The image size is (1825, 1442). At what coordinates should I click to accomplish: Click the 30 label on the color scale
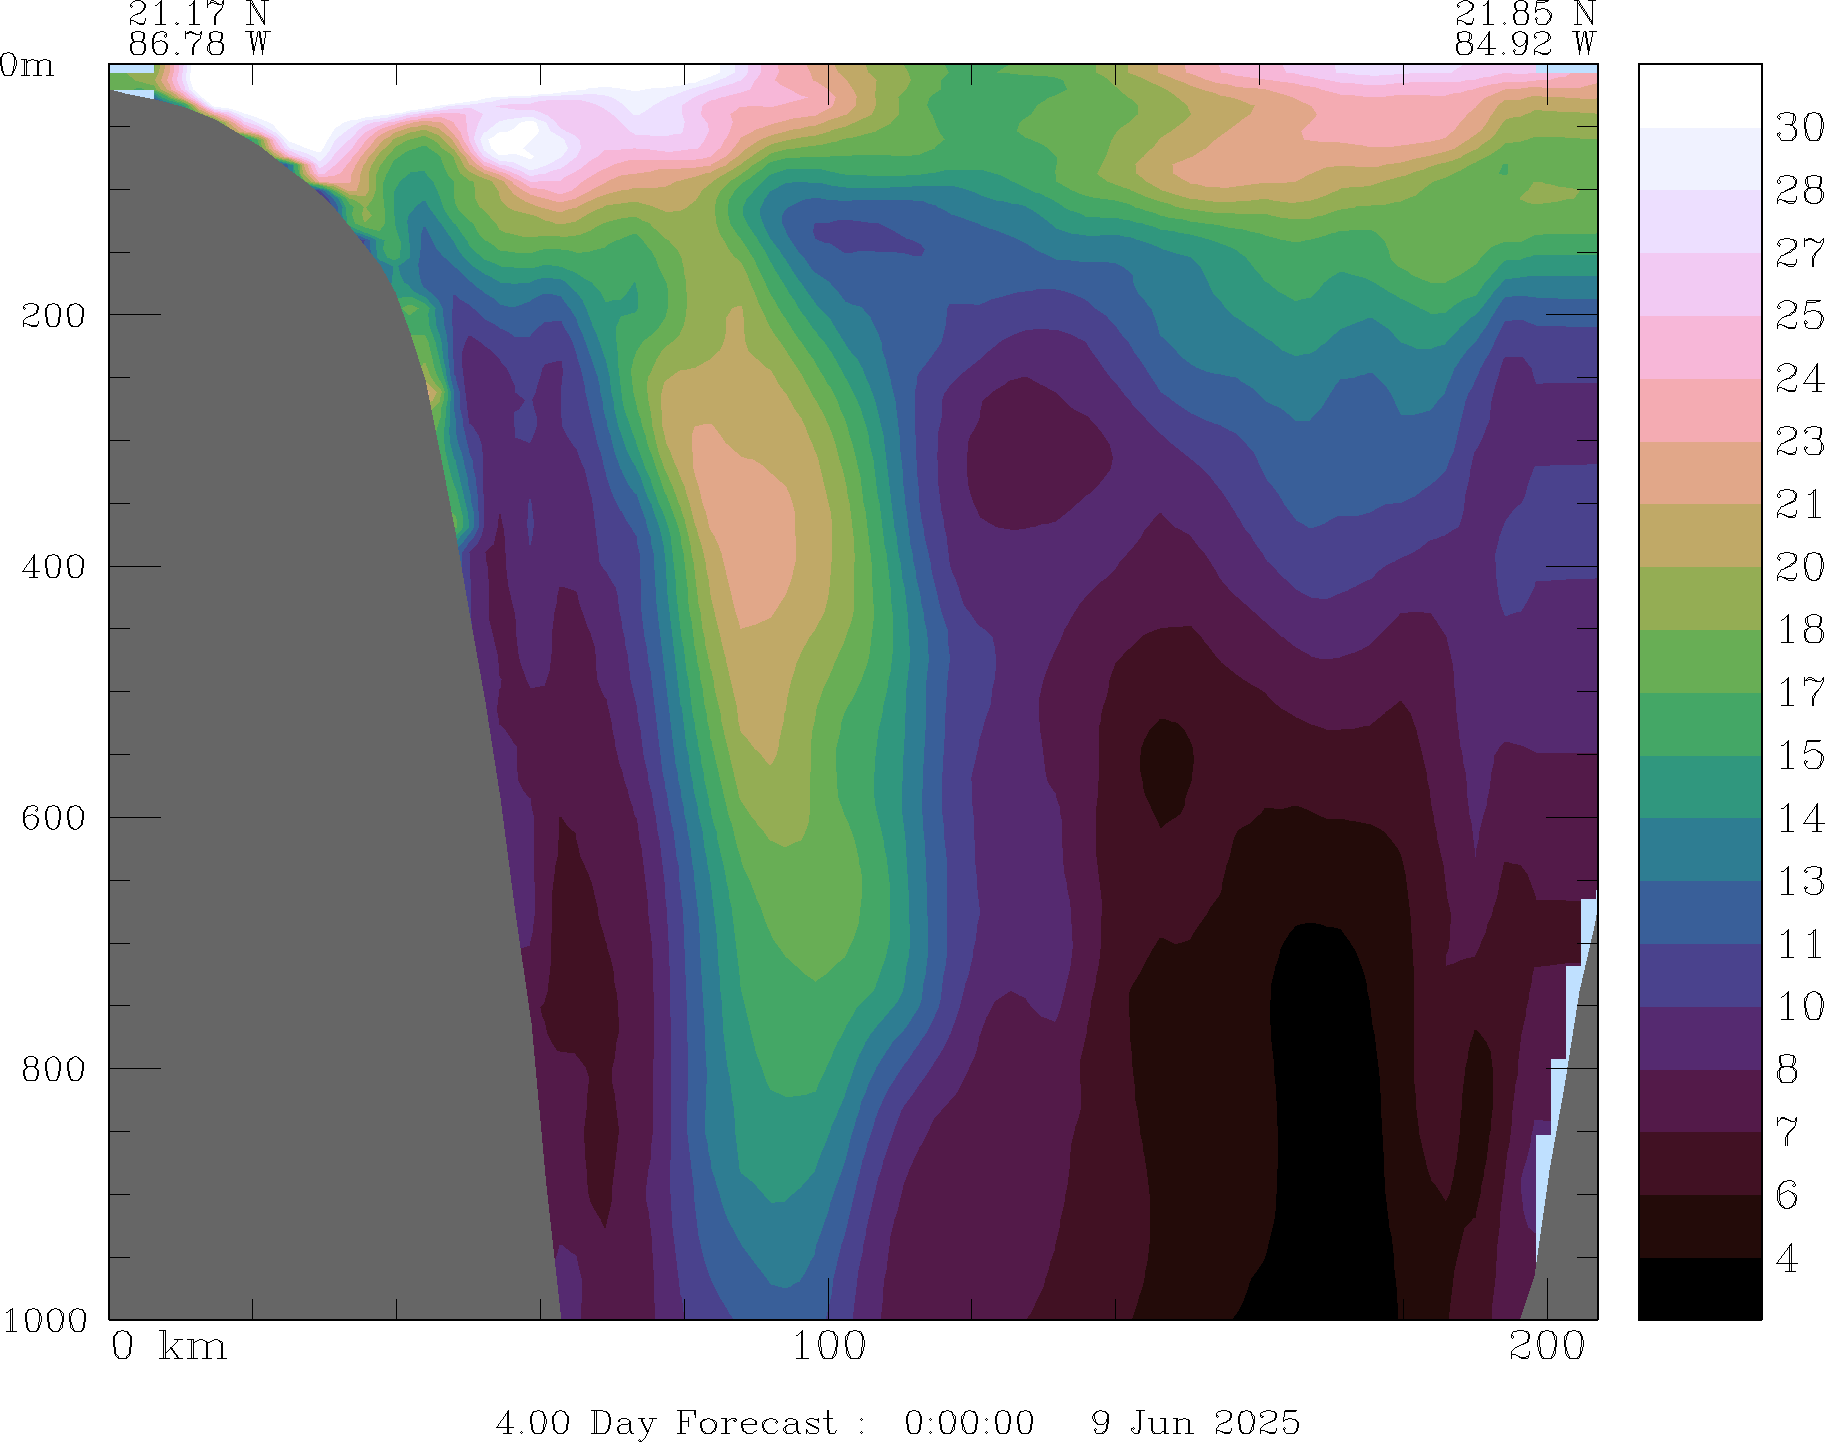1799,128
